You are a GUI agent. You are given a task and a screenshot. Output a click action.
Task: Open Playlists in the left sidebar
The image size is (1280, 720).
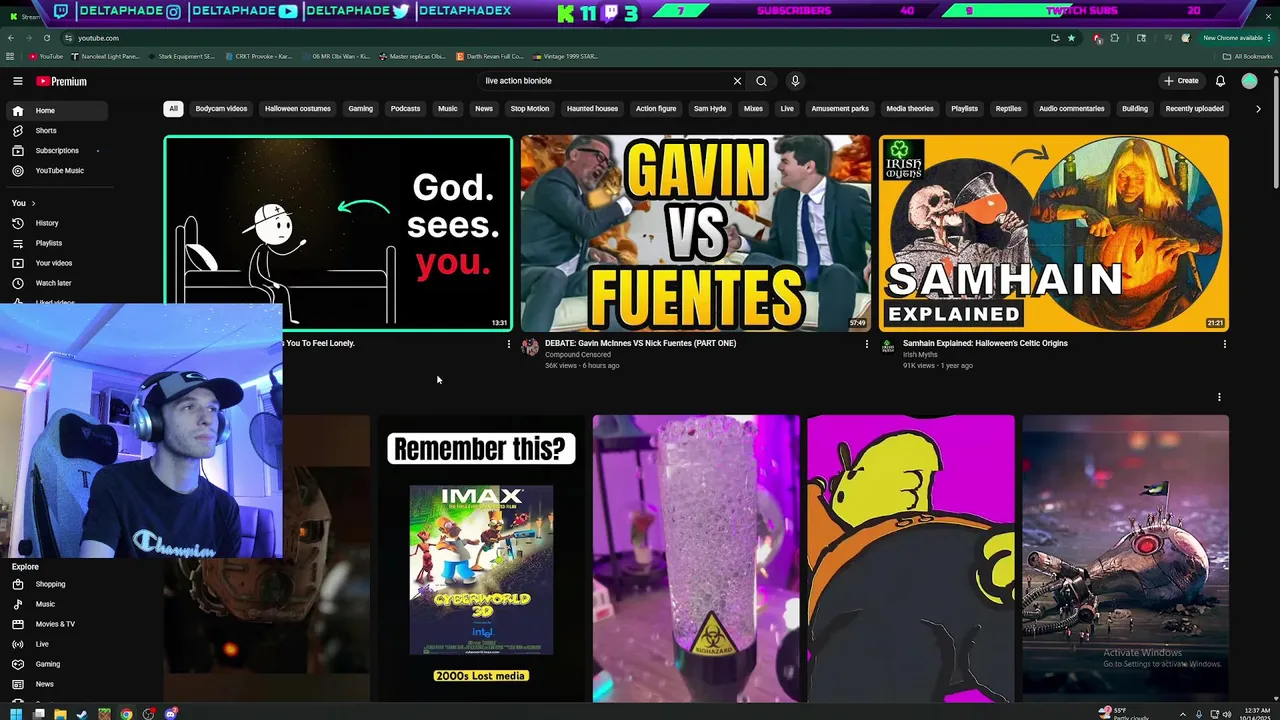58,243
